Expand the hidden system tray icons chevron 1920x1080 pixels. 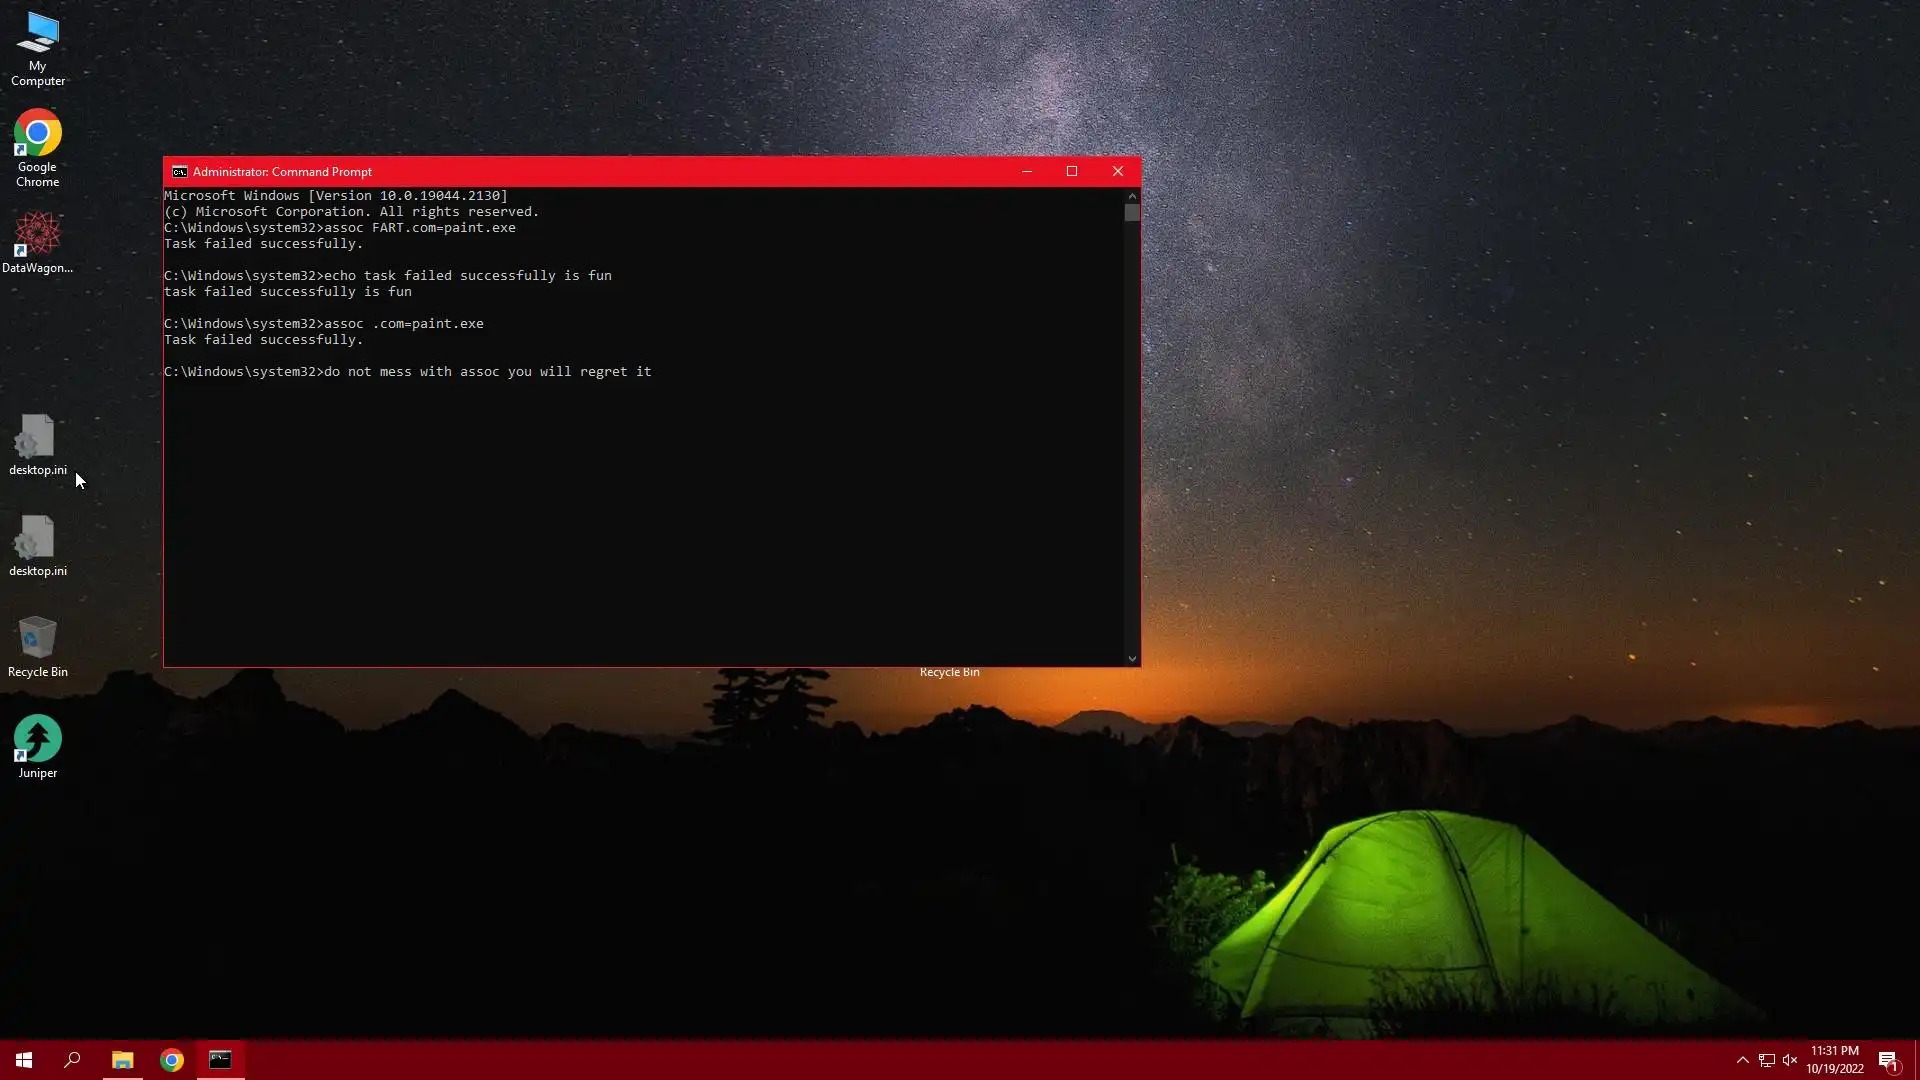1742,1060
